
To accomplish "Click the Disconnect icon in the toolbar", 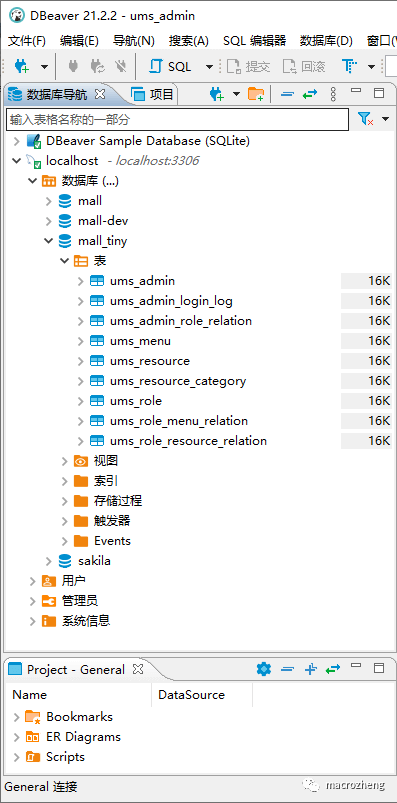I will coord(120,67).
